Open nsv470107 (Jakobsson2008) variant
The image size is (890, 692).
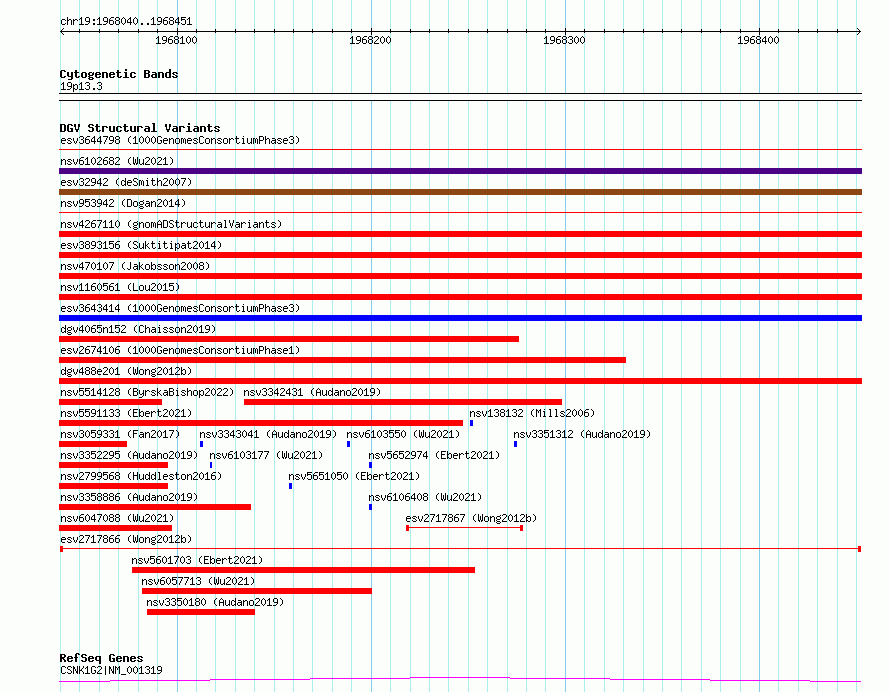click(x=135, y=266)
